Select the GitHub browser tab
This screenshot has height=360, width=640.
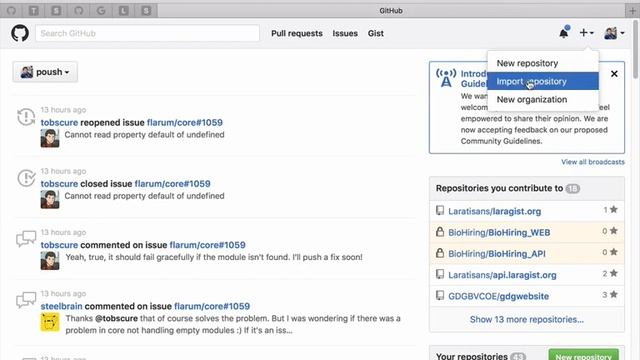pyautogui.click(x=391, y=11)
